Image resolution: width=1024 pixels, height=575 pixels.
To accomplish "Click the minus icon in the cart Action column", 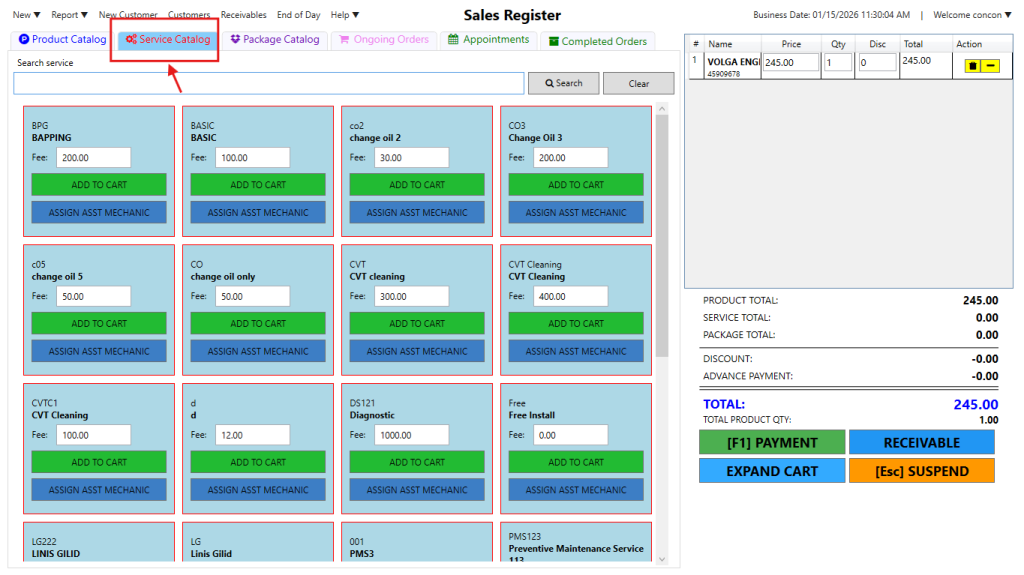I will tap(990, 65).
